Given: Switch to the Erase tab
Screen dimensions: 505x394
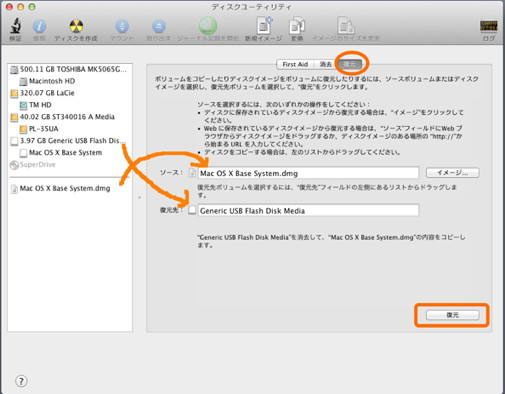Looking at the screenshot, I should [x=326, y=64].
